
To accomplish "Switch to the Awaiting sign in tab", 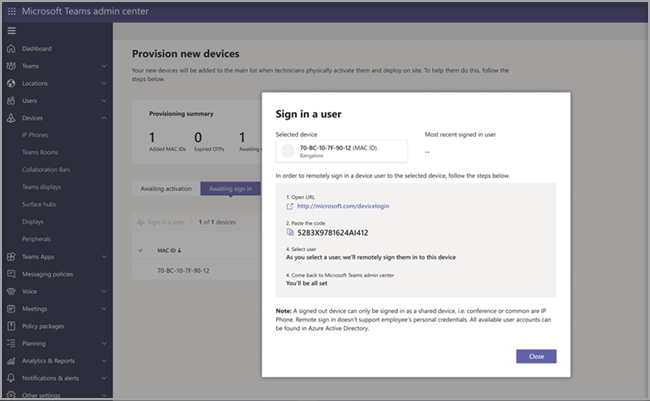I will pos(230,189).
